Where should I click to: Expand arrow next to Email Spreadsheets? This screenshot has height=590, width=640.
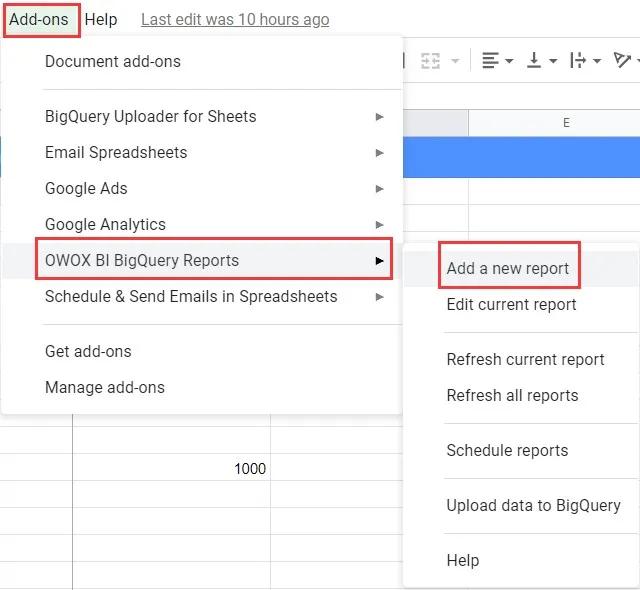[x=380, y=153]
